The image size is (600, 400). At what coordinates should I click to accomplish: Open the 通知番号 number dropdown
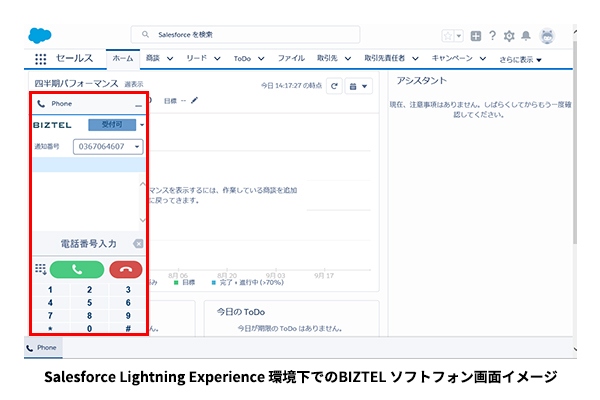click(137, 147)
